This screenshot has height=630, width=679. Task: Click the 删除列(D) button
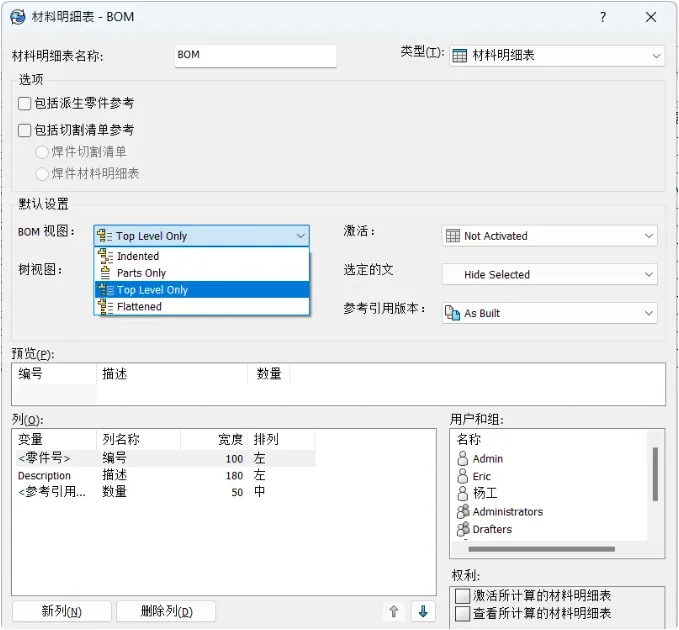tap(166, 611)
